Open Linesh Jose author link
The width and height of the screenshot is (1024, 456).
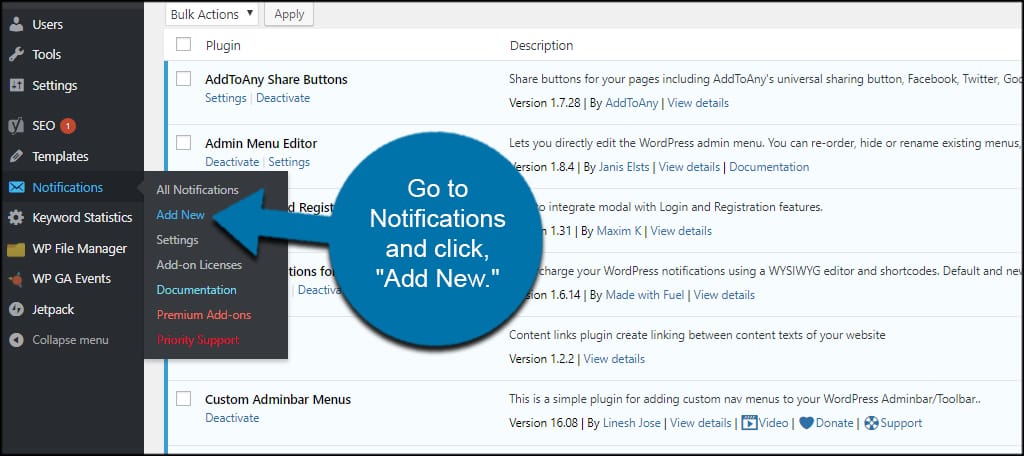coord(632,423)
